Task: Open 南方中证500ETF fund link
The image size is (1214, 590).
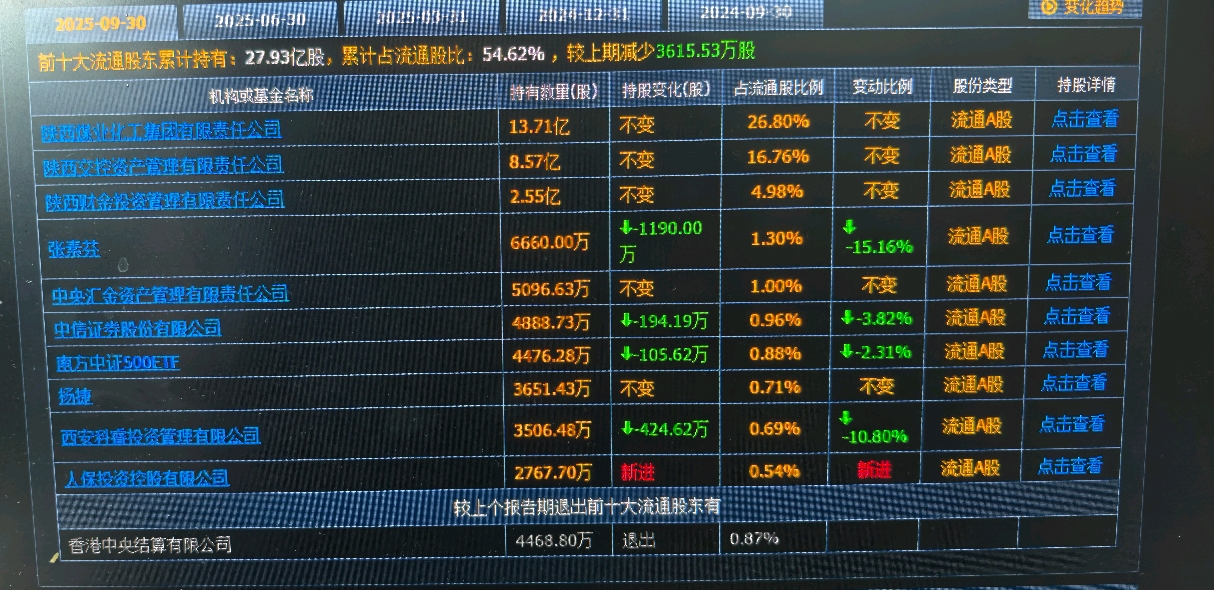Action: (117, 362)
